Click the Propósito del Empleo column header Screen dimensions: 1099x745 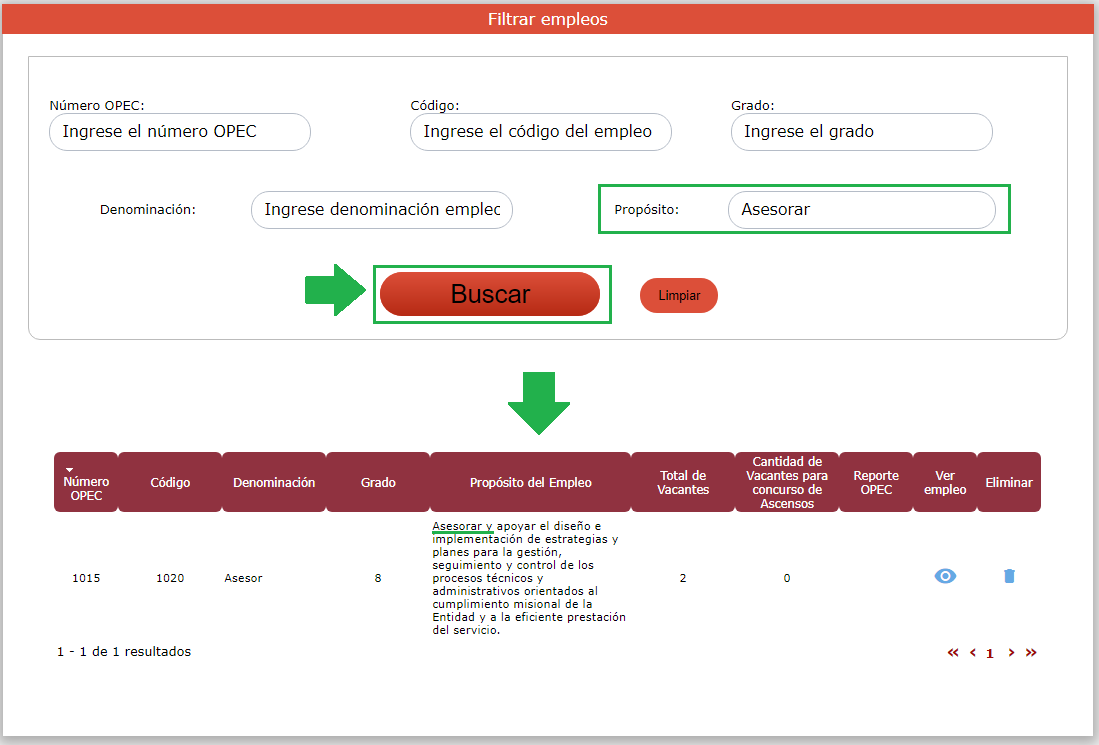pos(530,483)
